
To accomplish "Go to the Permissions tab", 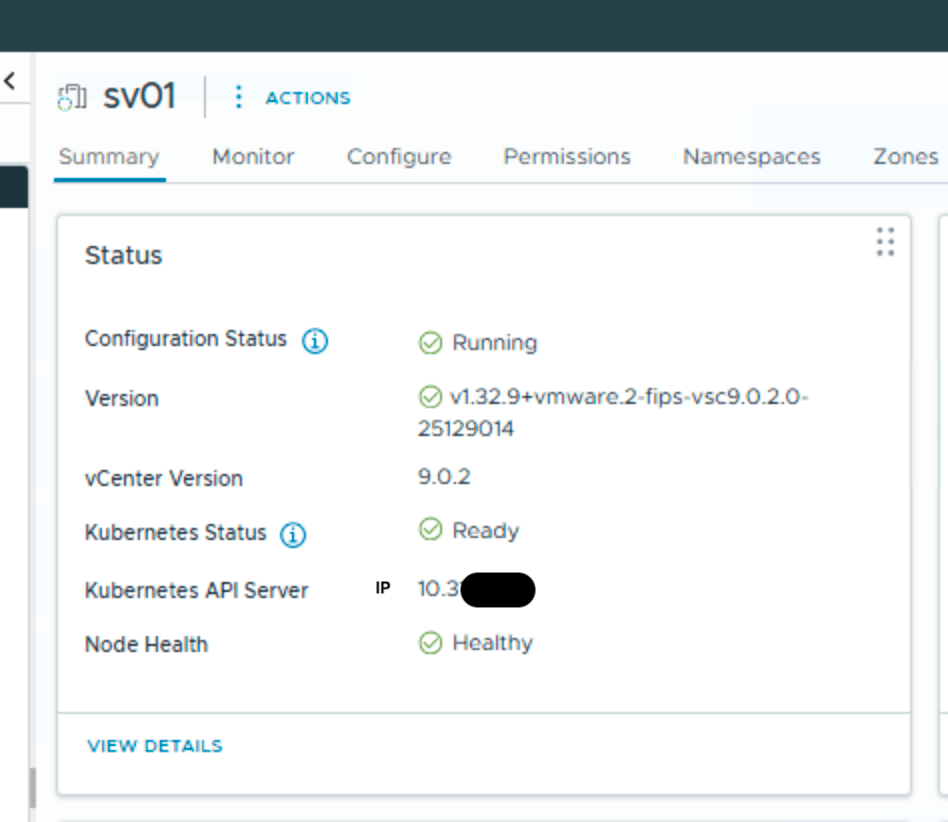I will tap(567, 157).
